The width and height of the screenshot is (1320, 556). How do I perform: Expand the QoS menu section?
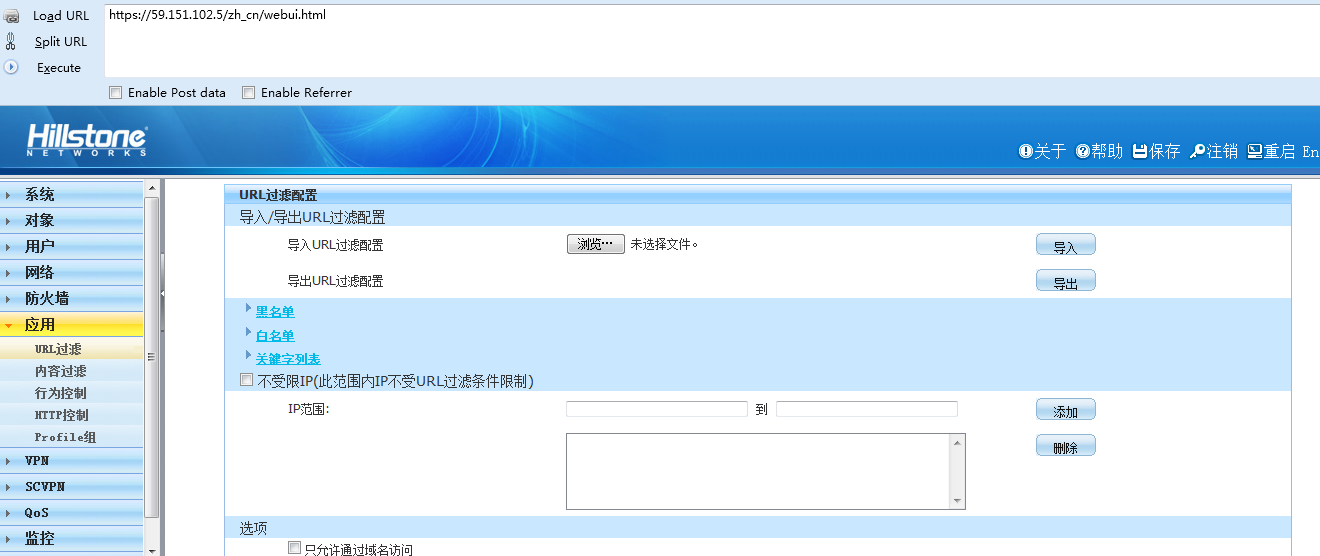[x=72, y=513]
